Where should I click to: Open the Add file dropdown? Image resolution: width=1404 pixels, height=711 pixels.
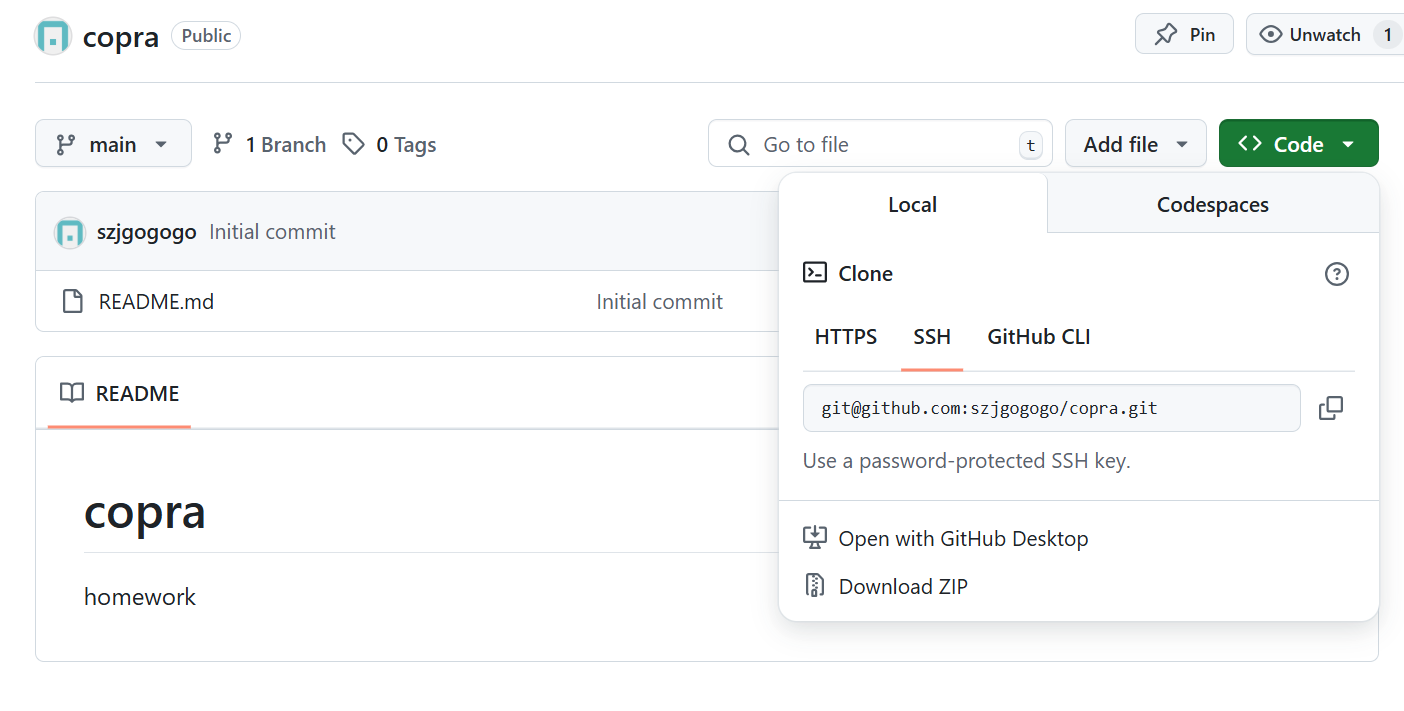pyautogui.click(x=1136, y=144)
